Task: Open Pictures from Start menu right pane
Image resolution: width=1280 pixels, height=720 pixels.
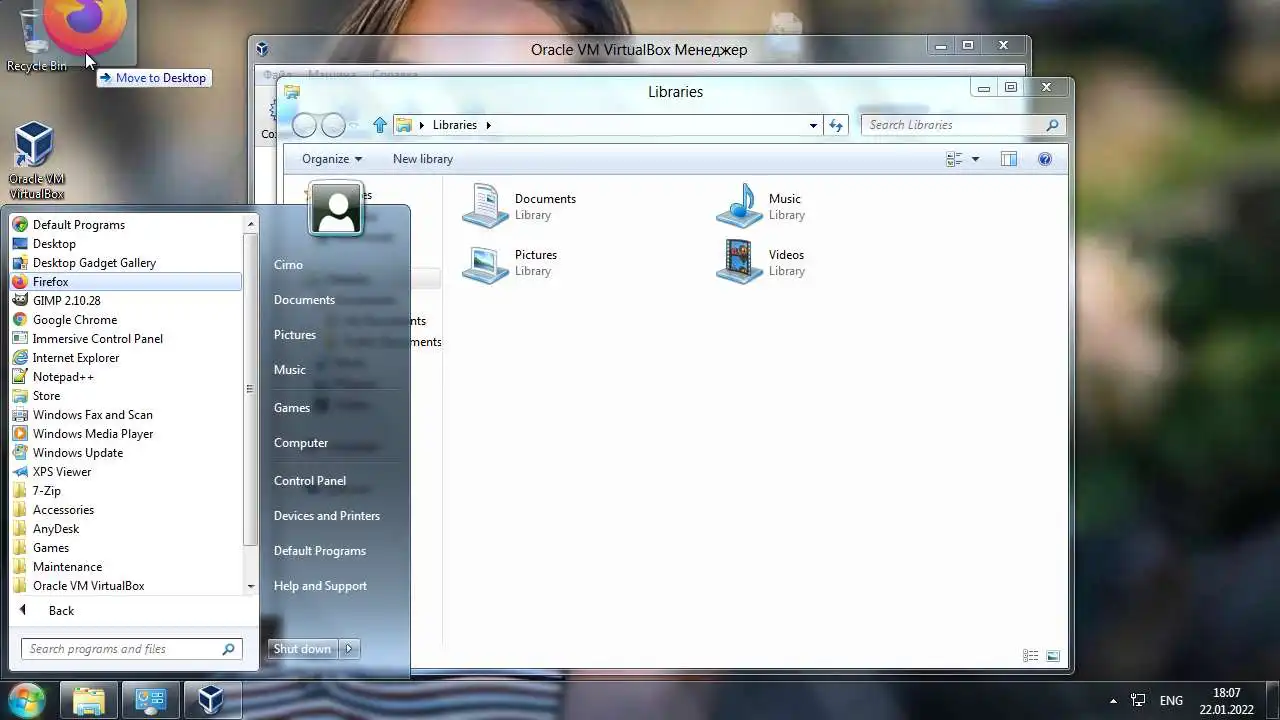Action: tap(295, 335)
